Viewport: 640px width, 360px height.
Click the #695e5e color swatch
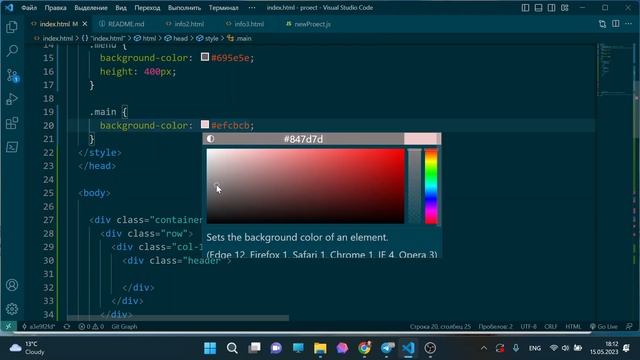[x=205, y=57]
